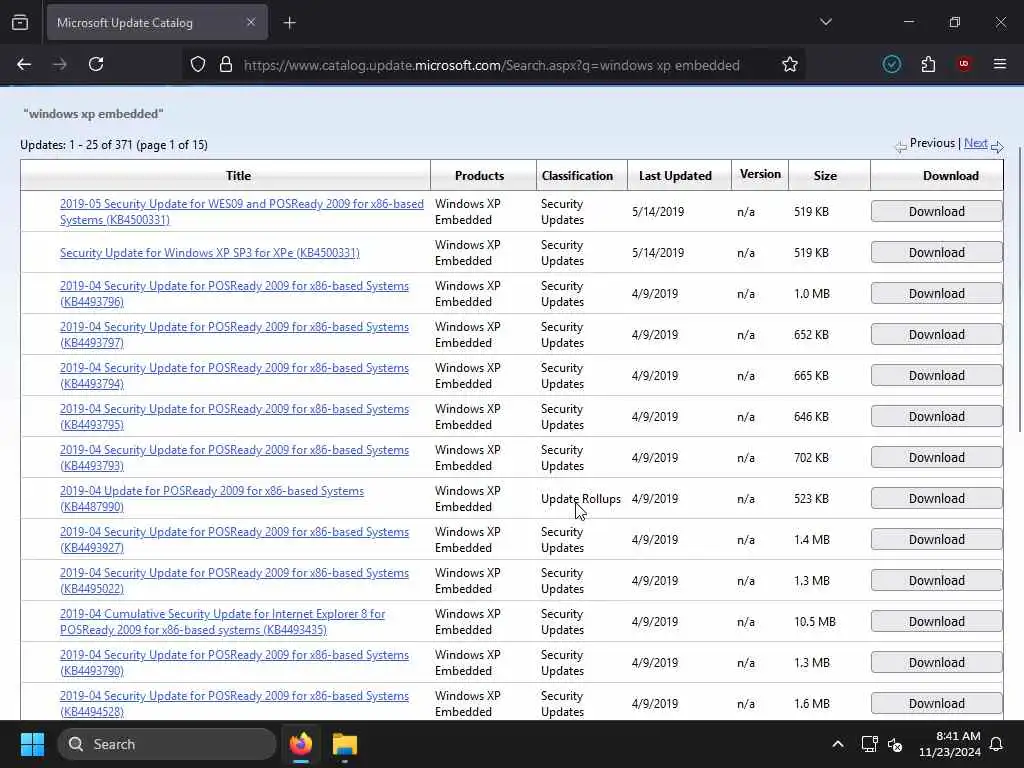The width and height of the screenshot is (1024, 768).
Task: Open 2019-04 Update KB4487990 link
Action: [212, 498]
